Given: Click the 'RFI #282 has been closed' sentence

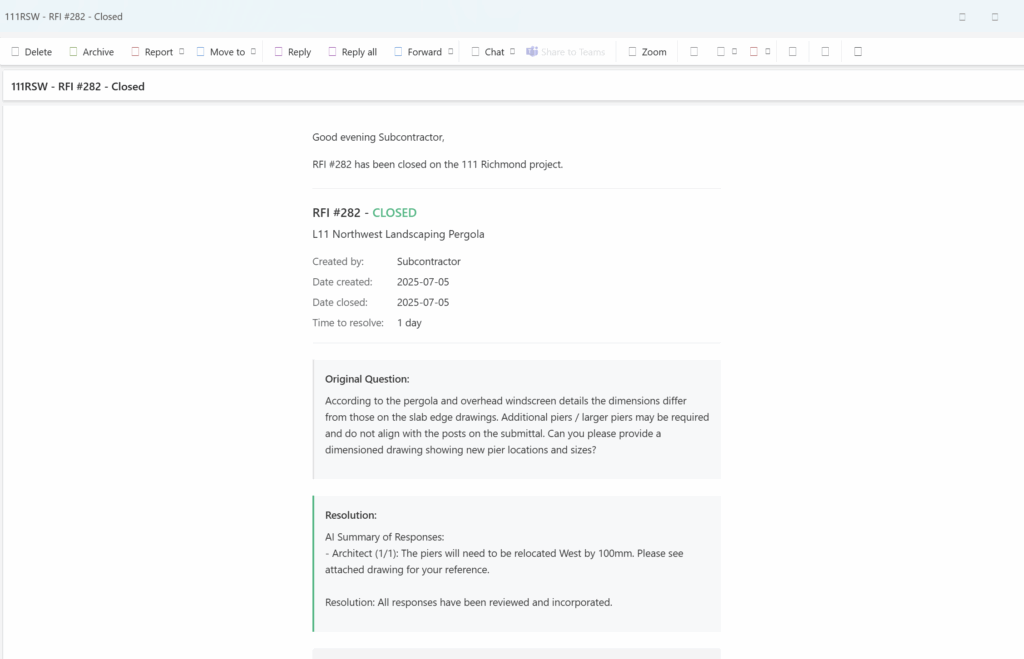Looking at the screenshot, I should pos(438,165).
